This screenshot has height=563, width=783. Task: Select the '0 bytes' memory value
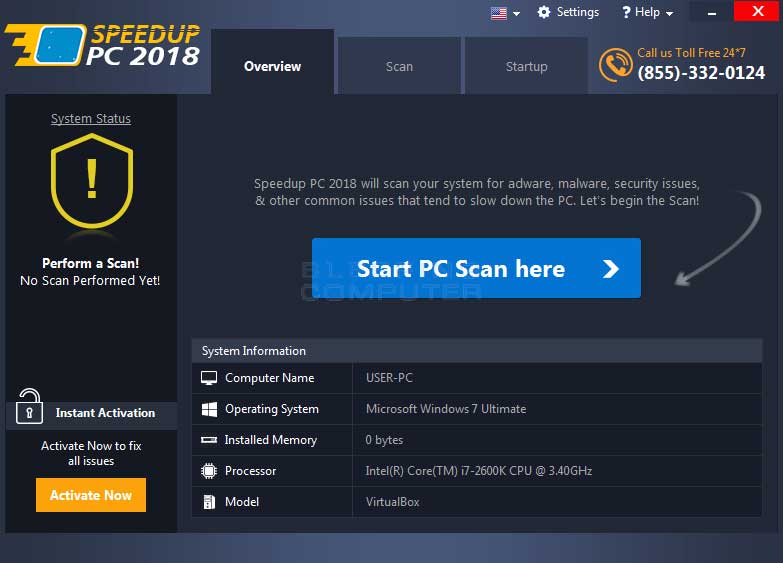(384, 440)
